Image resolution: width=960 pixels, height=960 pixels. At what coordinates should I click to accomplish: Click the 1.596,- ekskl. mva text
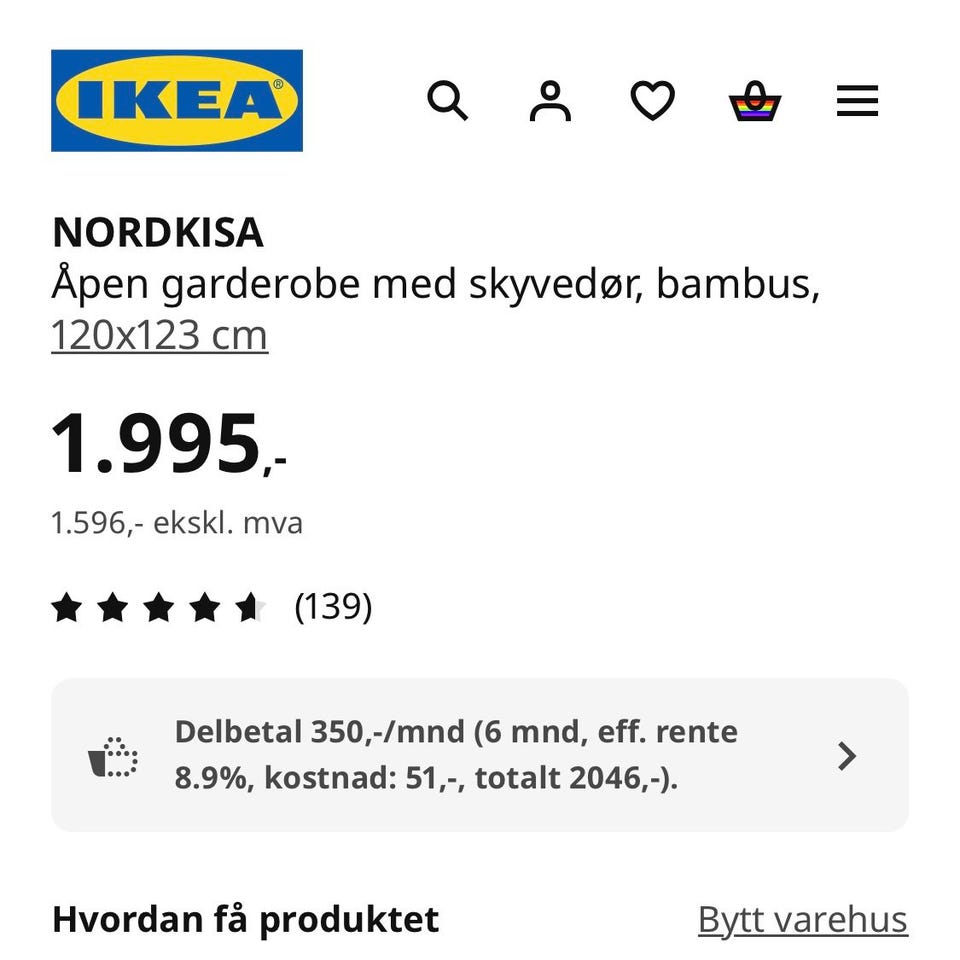pos(177,523)
